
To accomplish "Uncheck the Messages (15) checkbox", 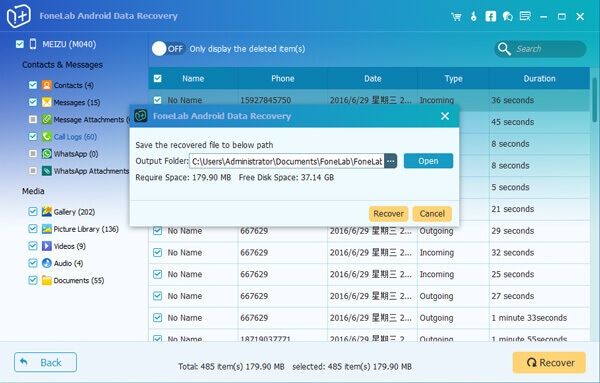I will (x=33, y=102).
